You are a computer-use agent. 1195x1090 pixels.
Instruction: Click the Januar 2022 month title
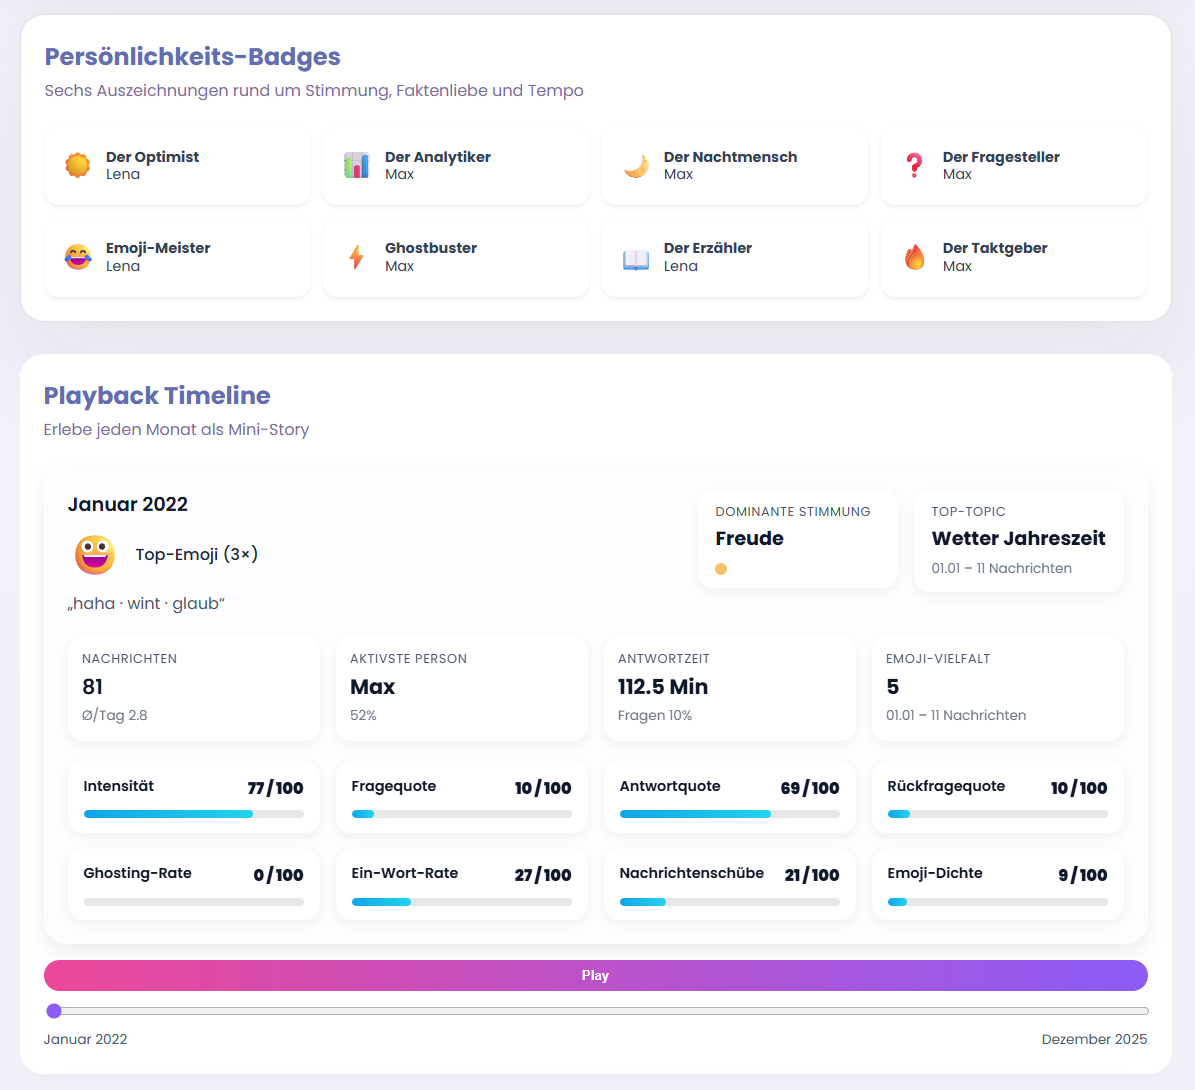pos(128,504)
